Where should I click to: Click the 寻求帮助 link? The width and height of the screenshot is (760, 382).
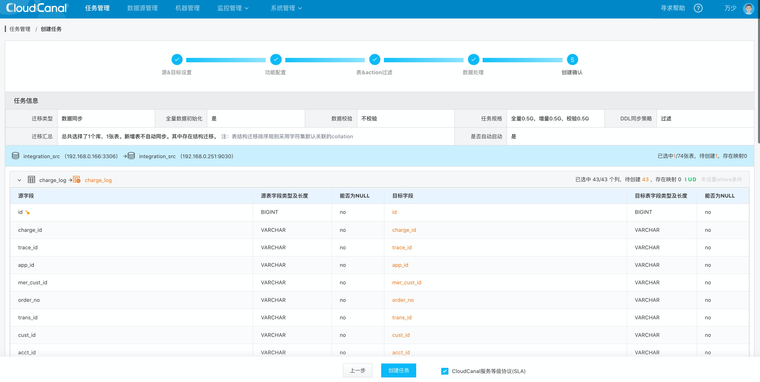click(x=673, y=8)
